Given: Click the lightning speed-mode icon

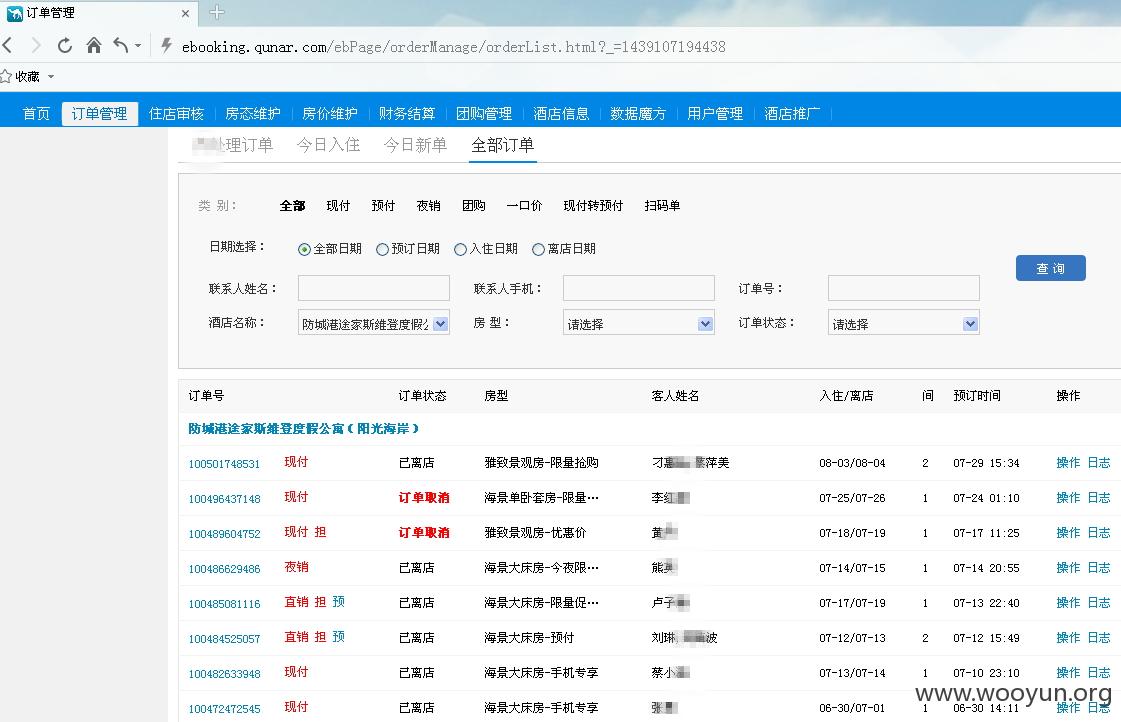Looking at the screenshot, I should point(166,46).
